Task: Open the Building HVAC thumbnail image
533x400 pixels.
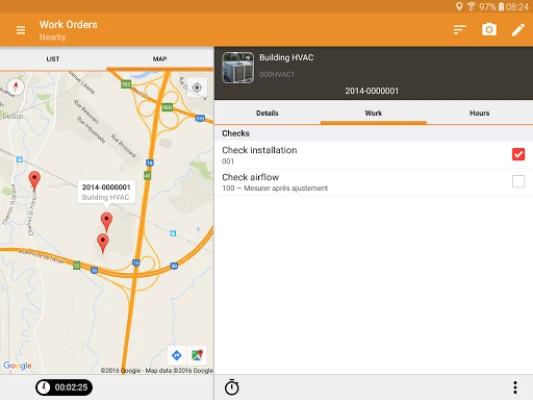Action: click(x=238, y=67)
